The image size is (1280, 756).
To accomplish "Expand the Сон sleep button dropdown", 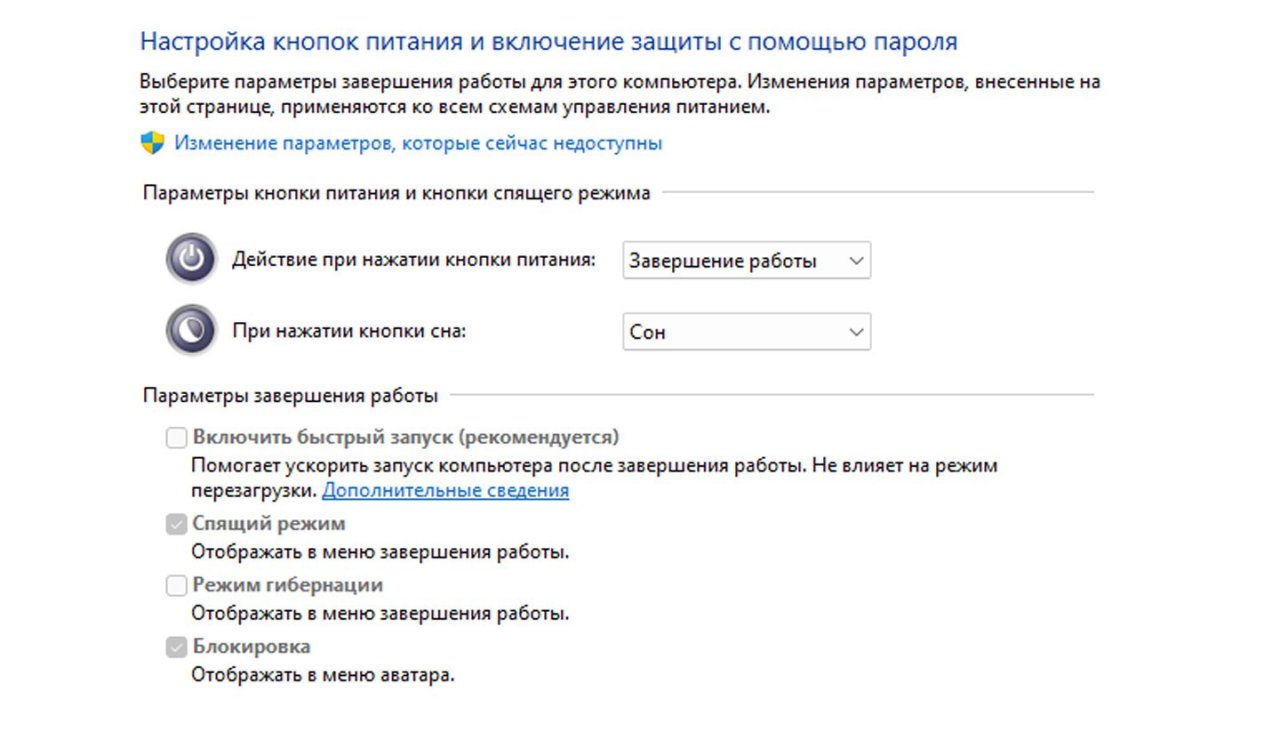I will [x=746, y=332].
